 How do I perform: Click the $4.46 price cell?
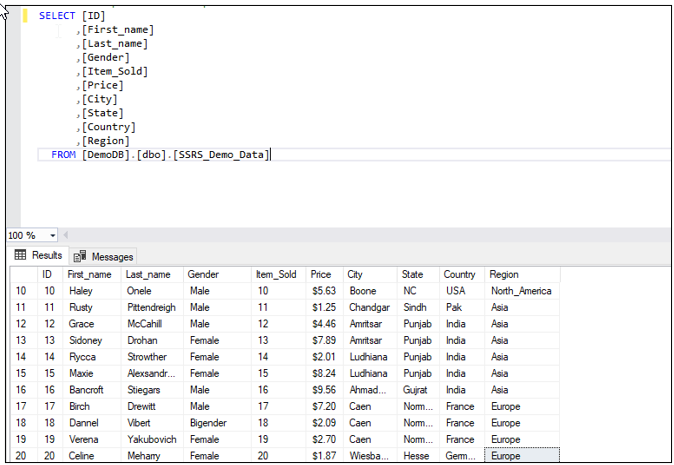click(x=325, y=324)
